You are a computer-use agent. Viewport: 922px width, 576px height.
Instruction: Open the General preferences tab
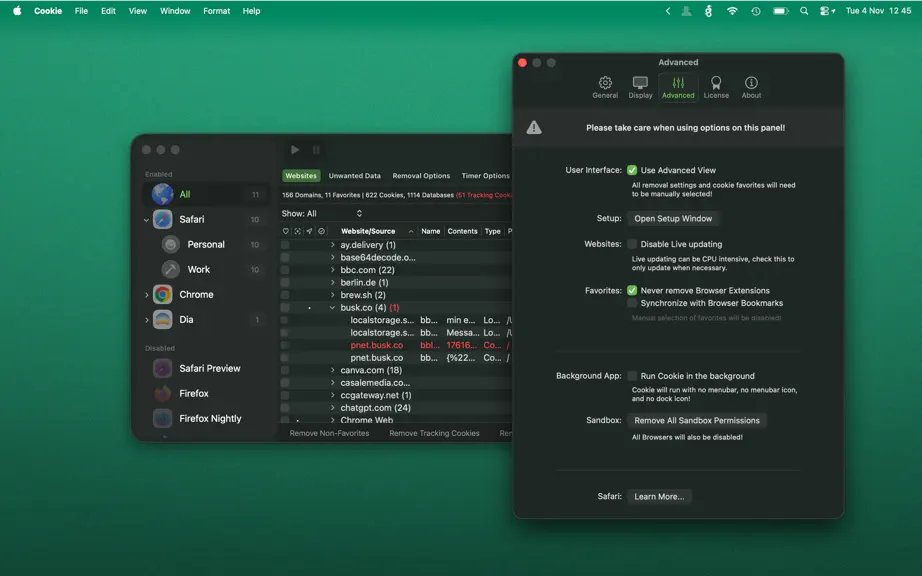click(x=604, y=87)
